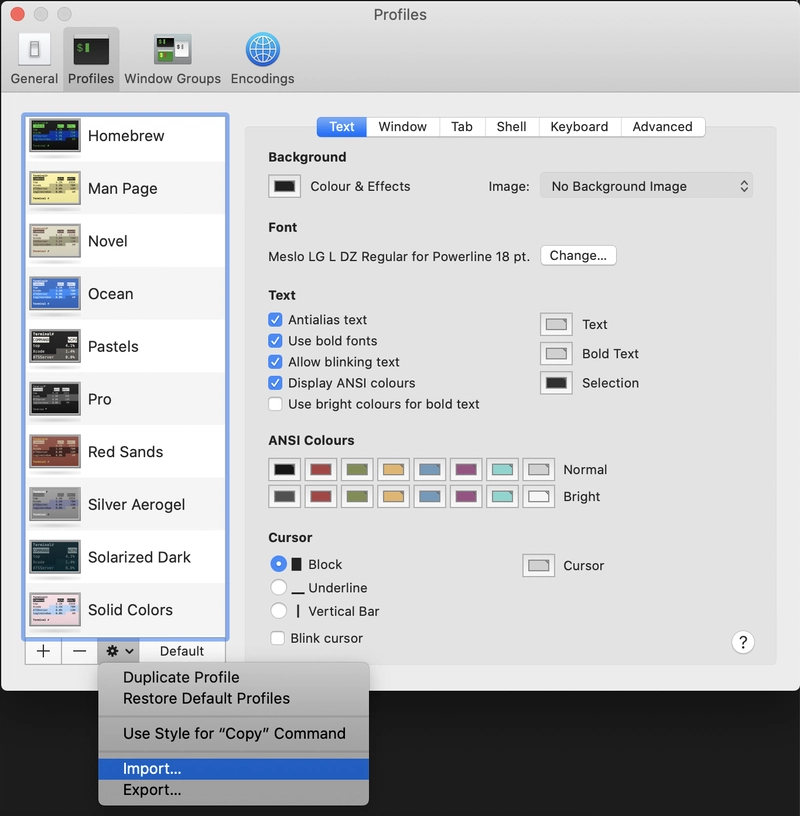
Task: Enable Use bright colours for bold text
Action: [x=276, y=404]
